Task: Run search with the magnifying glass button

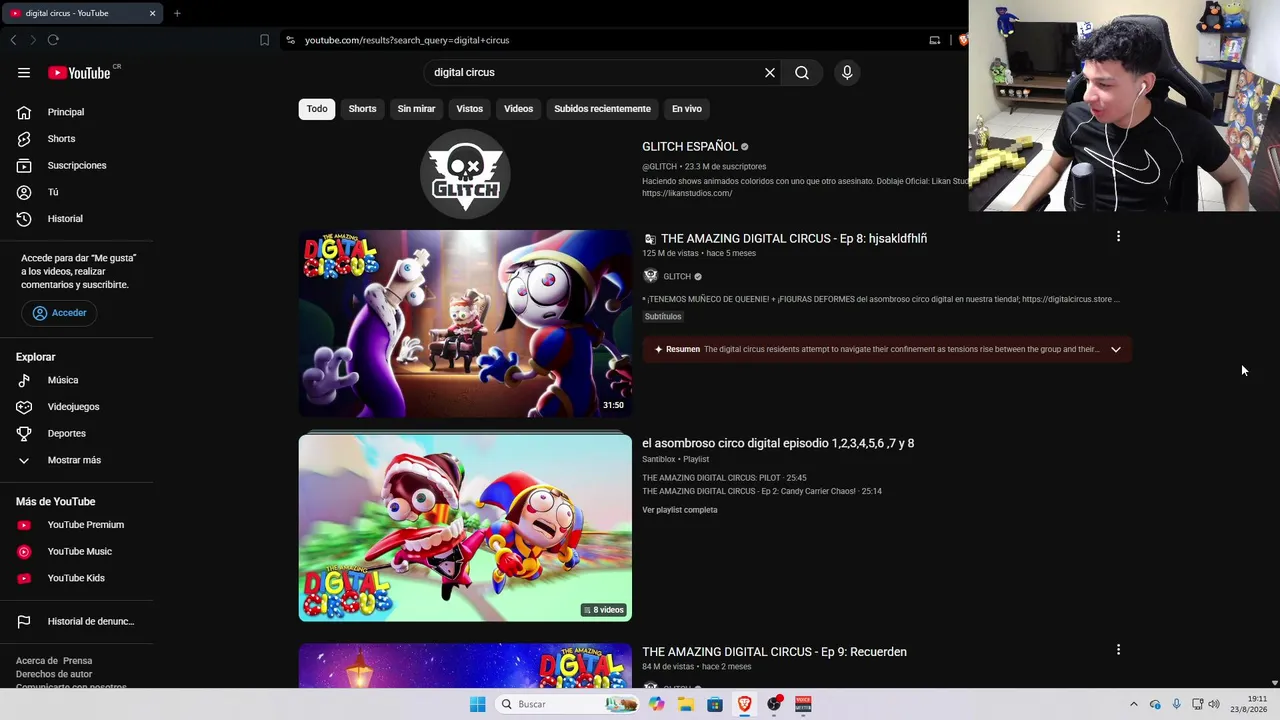Action: (802, 73)
